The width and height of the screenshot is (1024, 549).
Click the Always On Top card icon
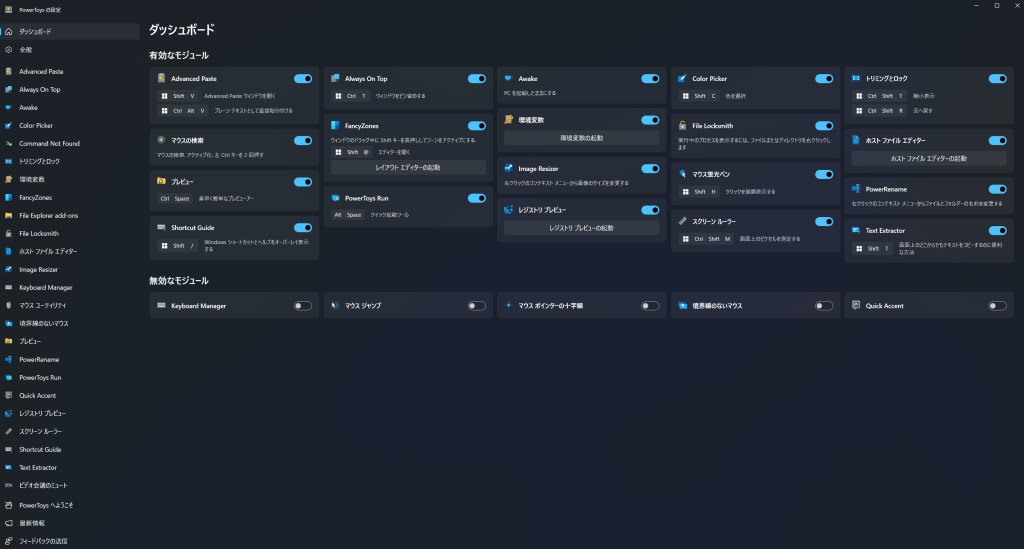point(335,78)
